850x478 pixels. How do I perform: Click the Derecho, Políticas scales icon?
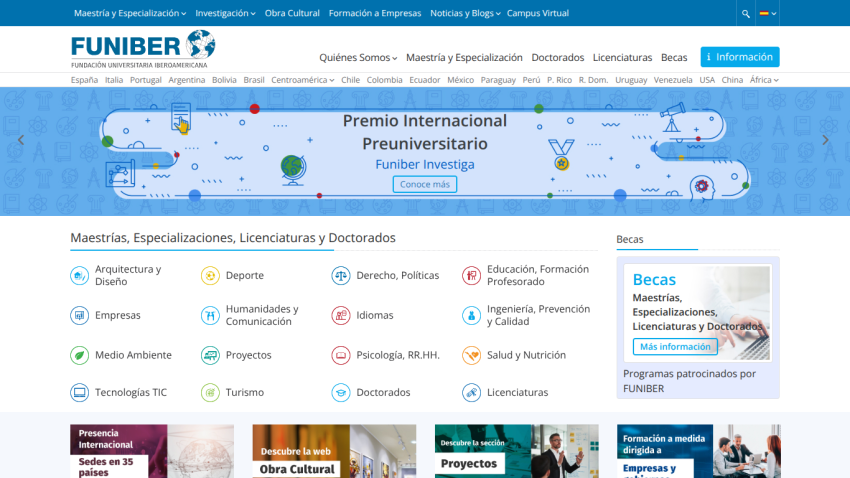point(341,275)
